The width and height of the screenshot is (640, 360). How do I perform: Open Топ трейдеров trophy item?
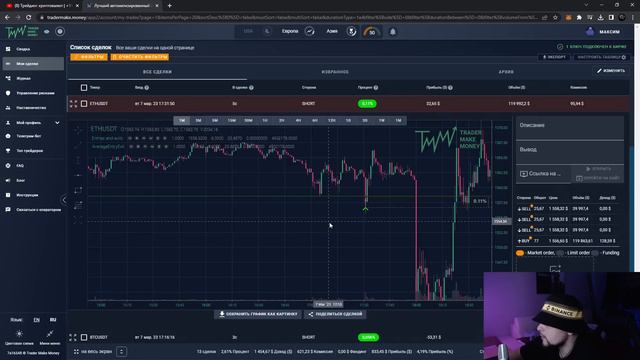coord(33,151)
